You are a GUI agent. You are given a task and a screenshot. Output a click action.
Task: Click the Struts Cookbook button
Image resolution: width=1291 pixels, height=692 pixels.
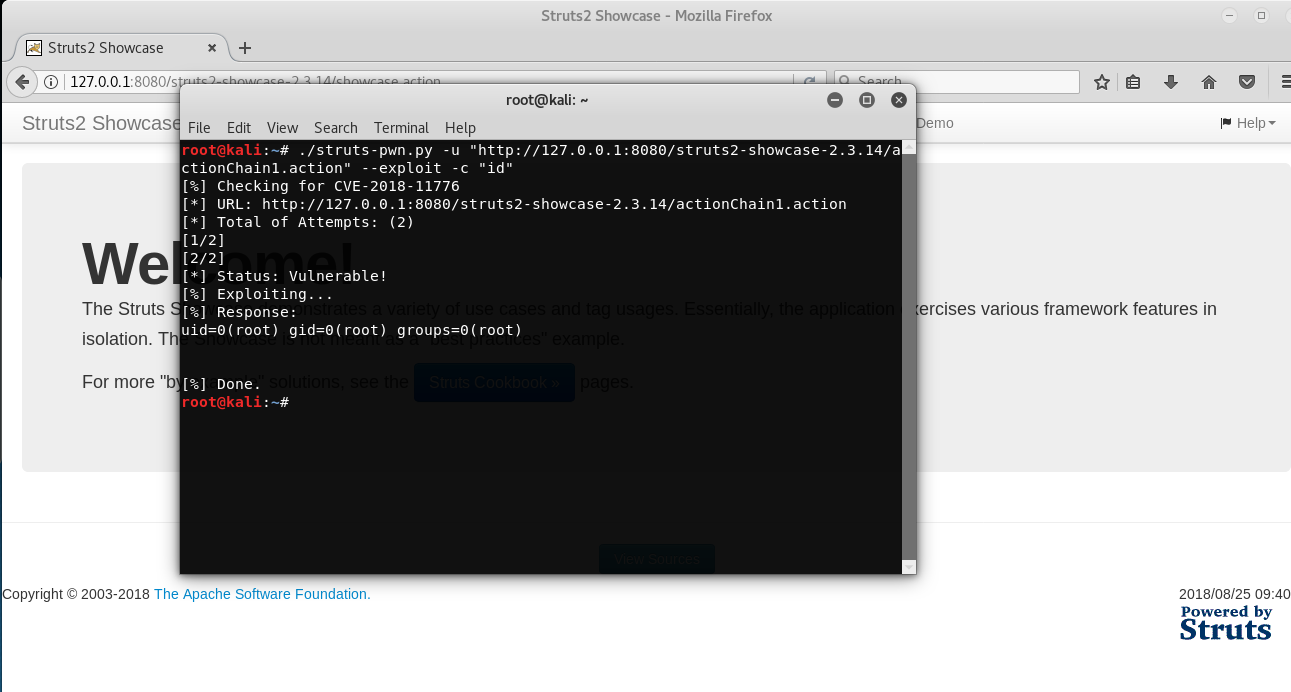coord(494,382)
